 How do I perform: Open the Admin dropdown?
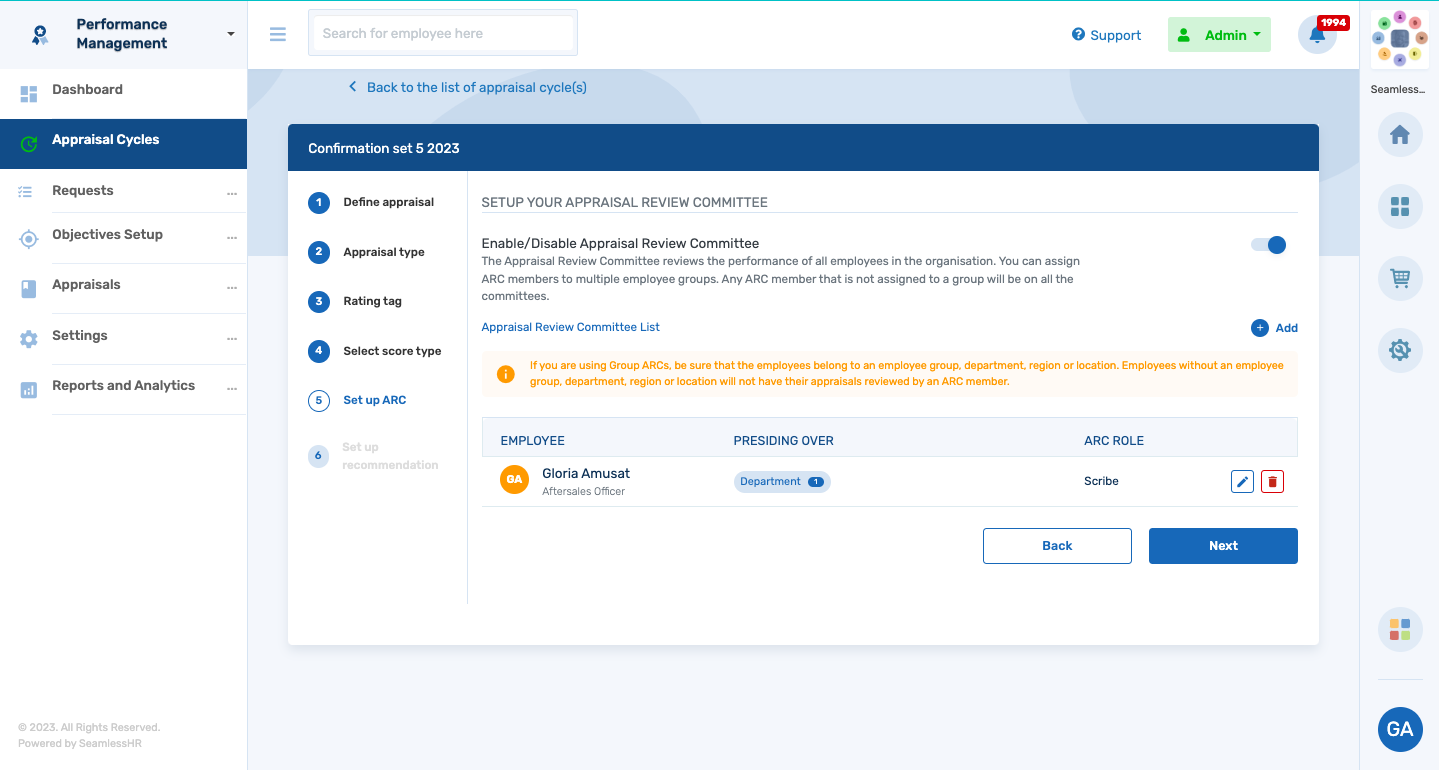pyautogui.click(x=1219, y=35)
